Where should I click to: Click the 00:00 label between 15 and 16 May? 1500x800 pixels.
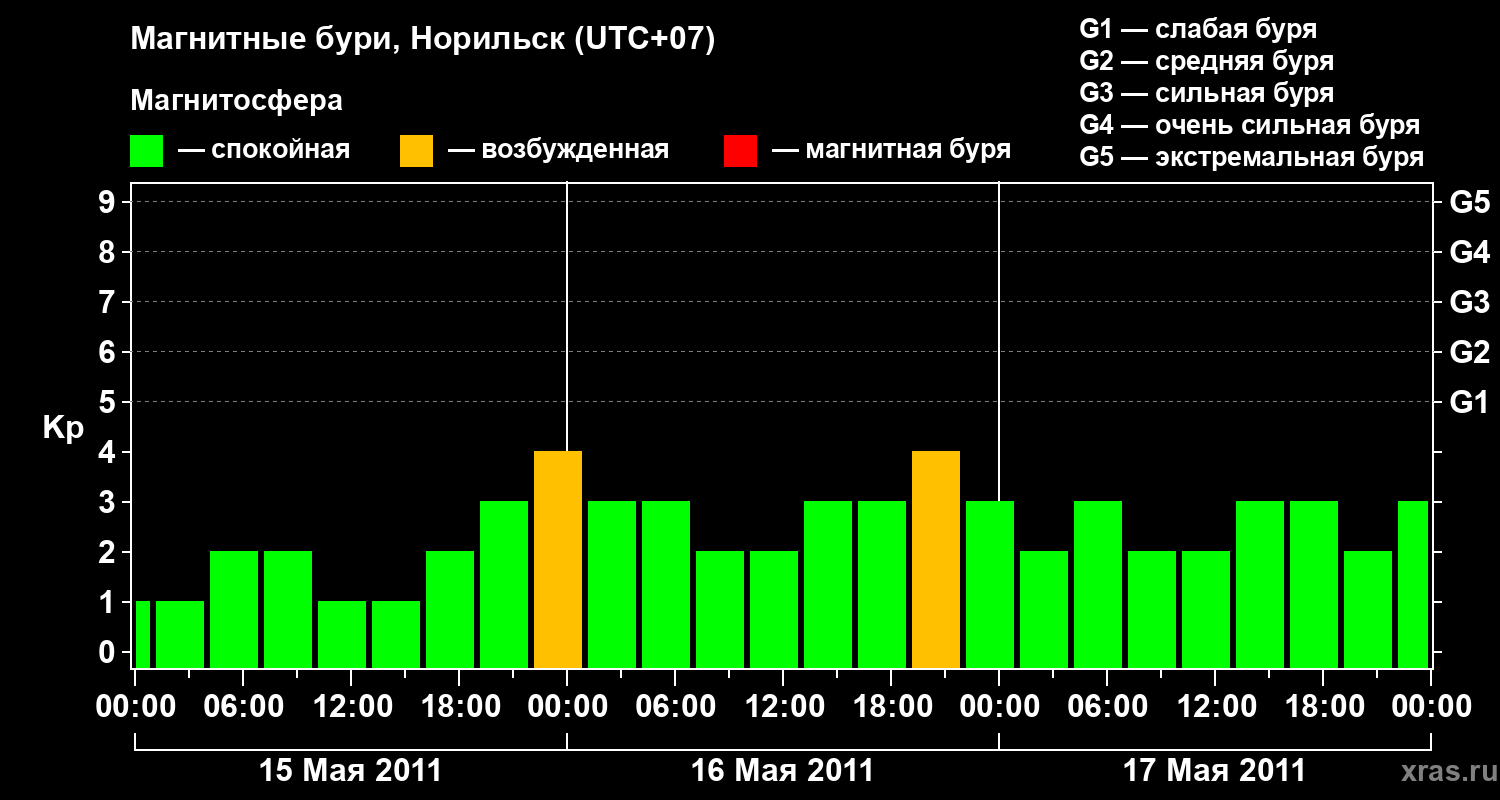pos(566,707)
